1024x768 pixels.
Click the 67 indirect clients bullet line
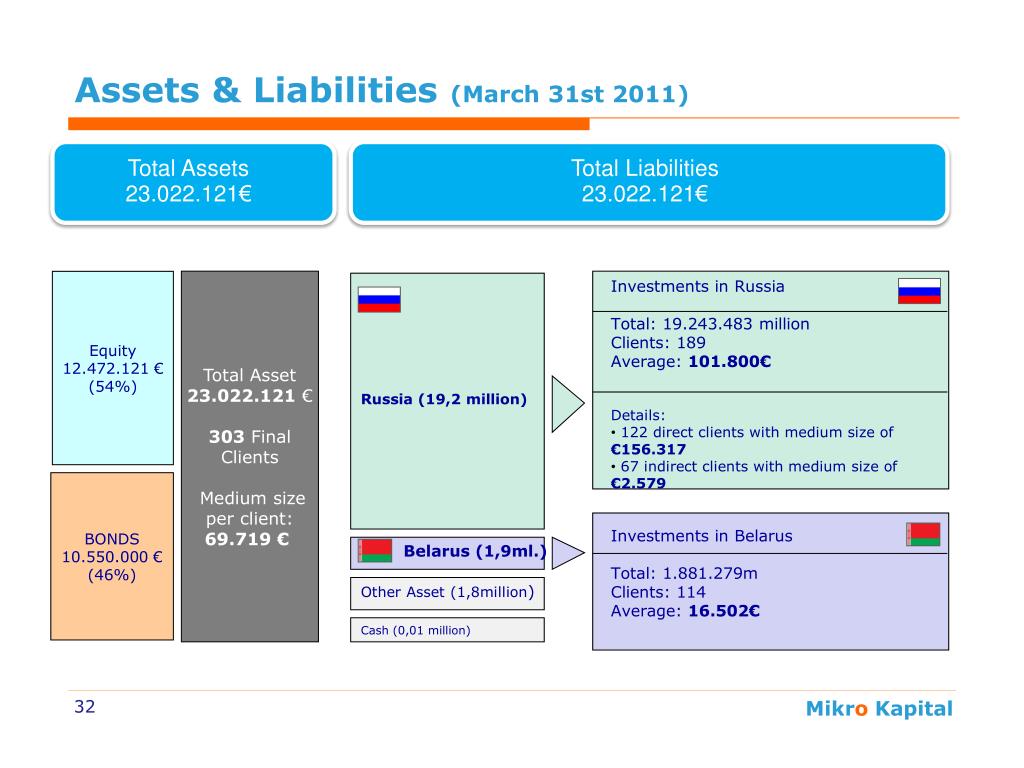(754, 466)
